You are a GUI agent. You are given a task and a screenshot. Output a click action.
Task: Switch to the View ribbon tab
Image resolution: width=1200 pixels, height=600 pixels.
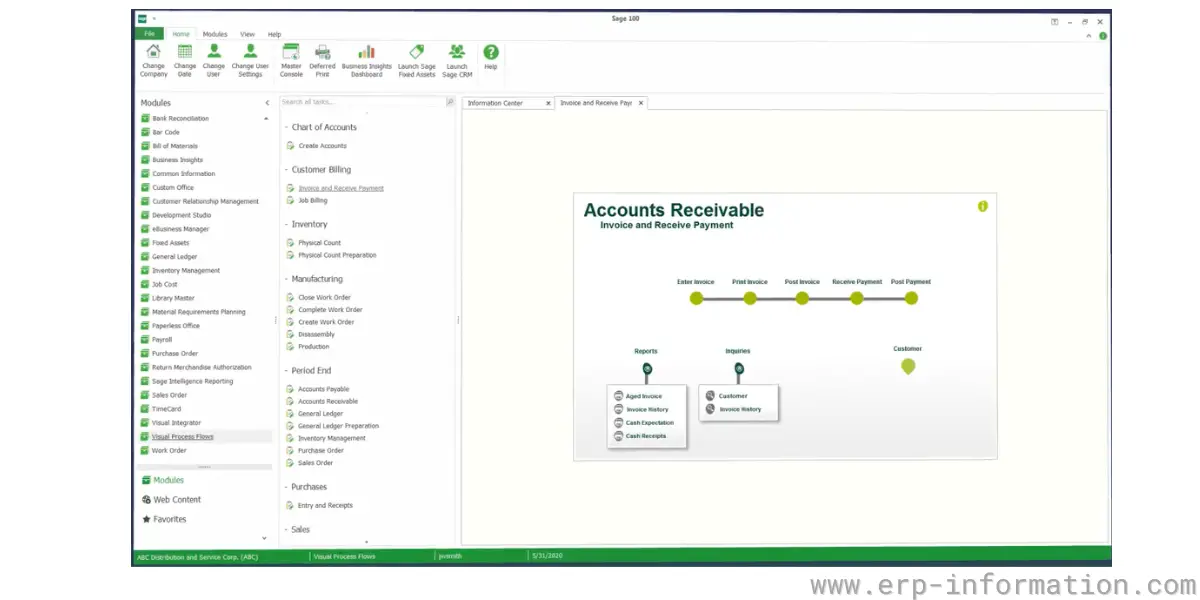pos(247,34)
